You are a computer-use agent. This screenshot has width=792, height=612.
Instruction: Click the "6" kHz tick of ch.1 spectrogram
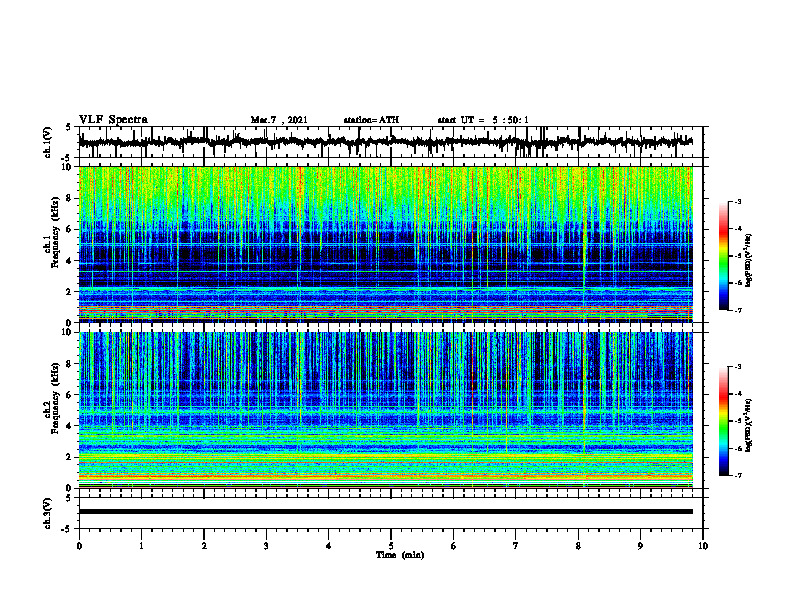click(70, 229)
